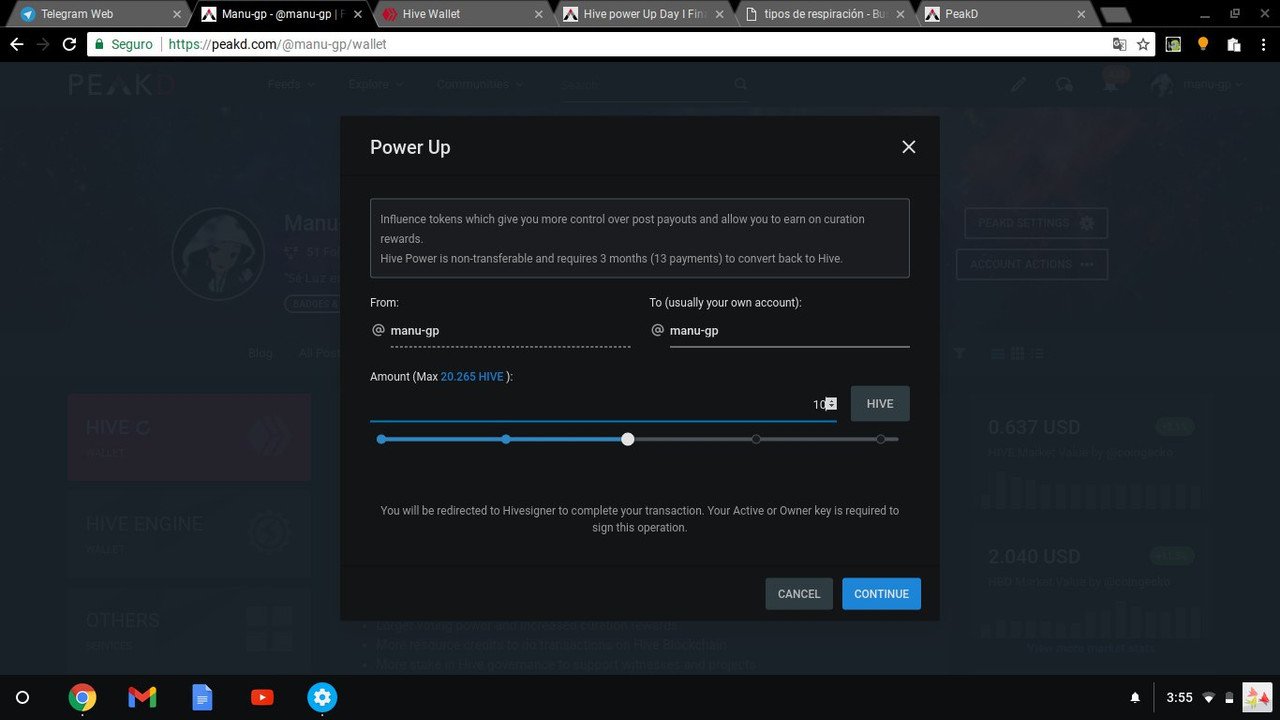Set slider to the fourth stop
1280x720 pixels.
click(756, 439)
